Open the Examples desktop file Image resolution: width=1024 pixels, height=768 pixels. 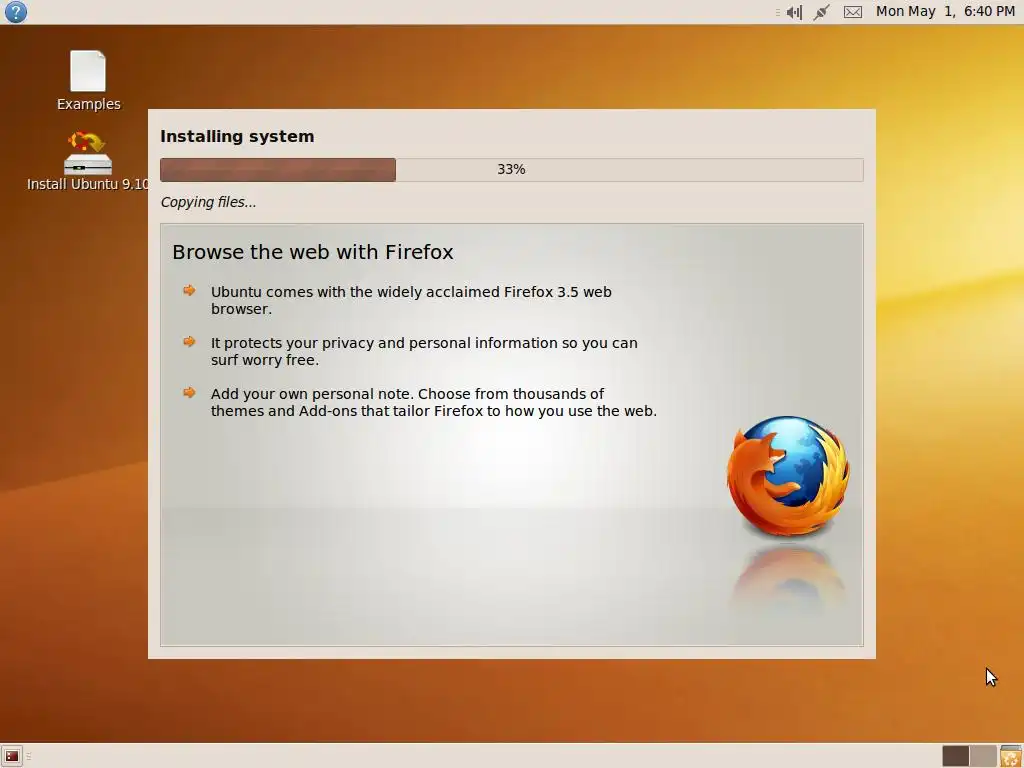click(88, 80)
